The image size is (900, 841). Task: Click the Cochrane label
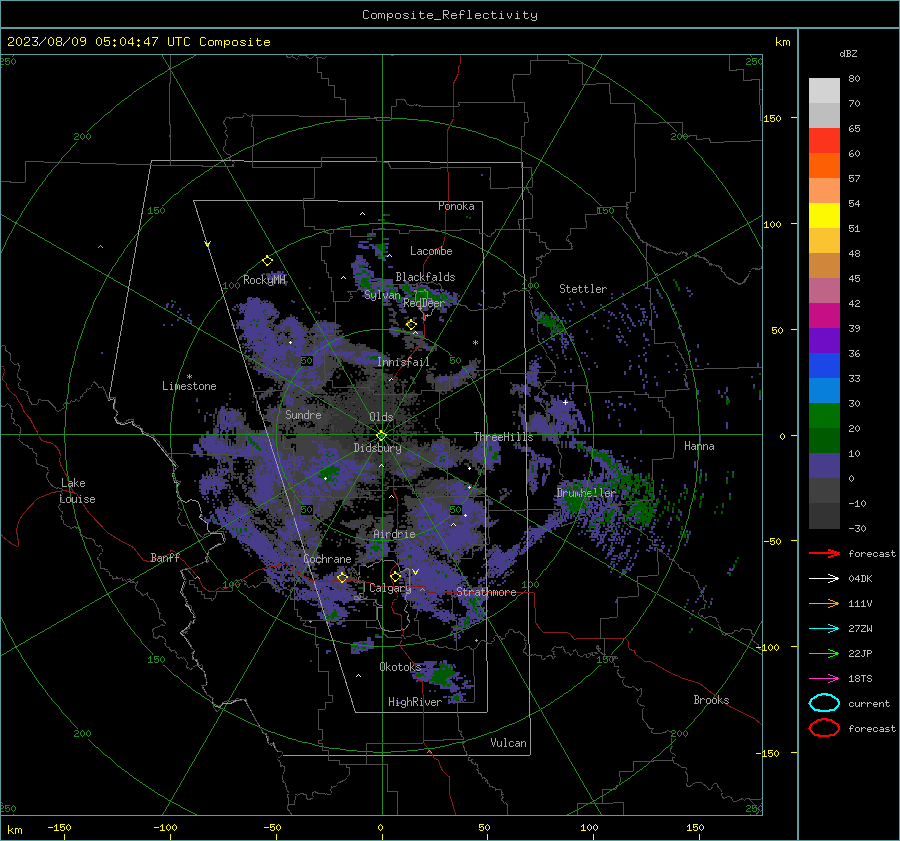click(x=327, y=559)
